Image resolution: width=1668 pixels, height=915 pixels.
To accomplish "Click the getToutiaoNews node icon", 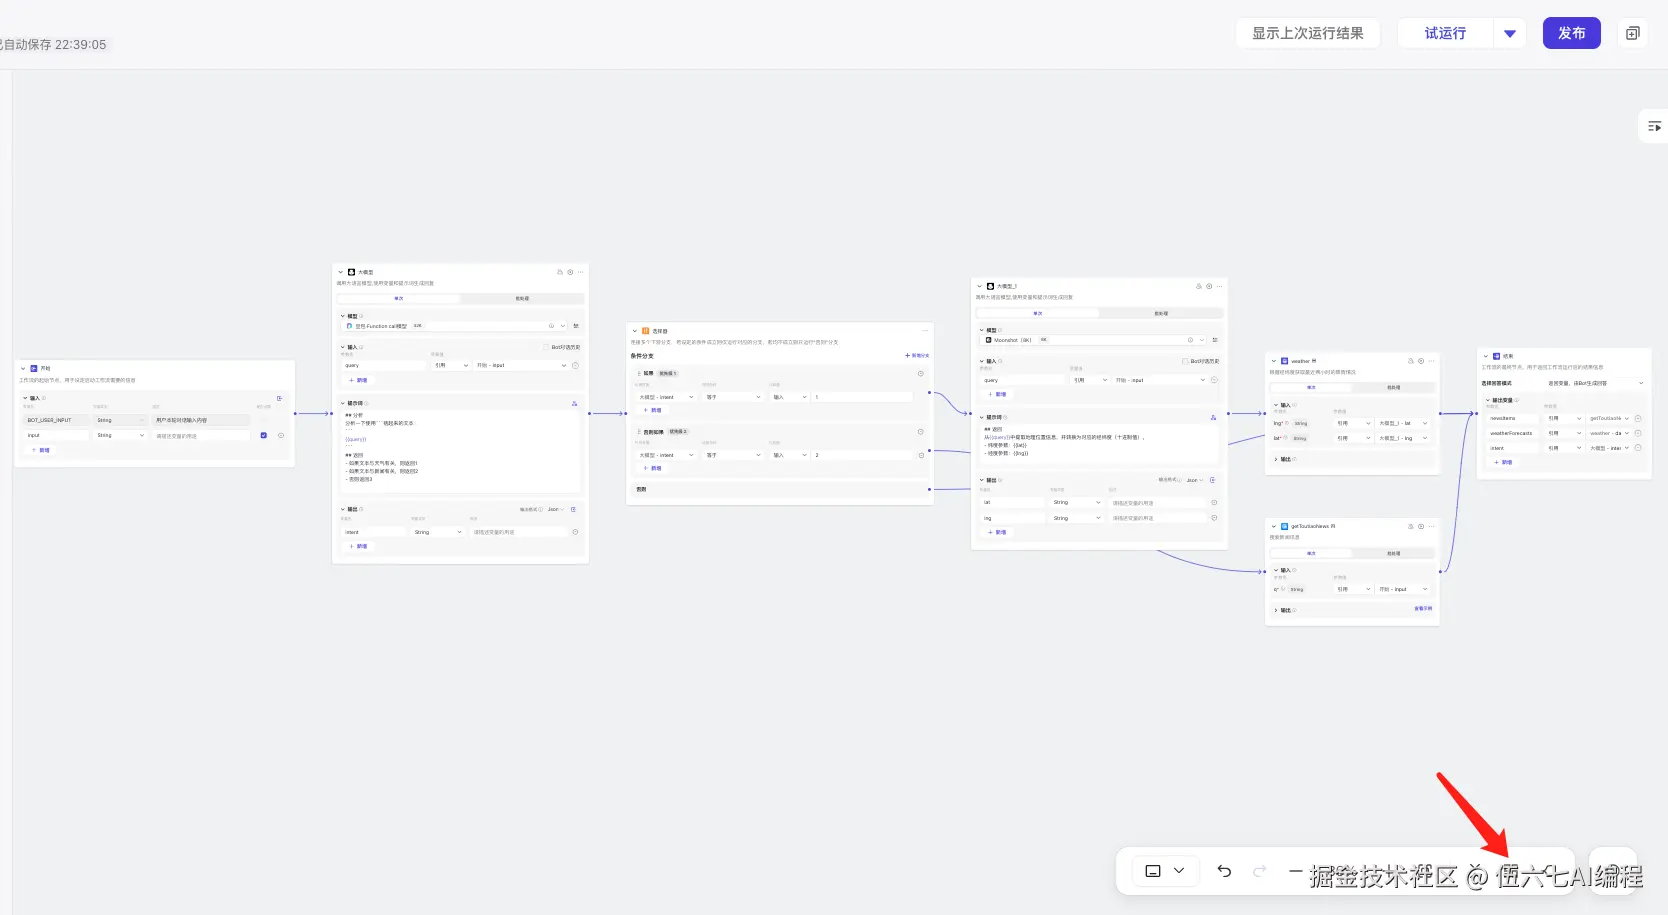I will (x=1284, y=526).
